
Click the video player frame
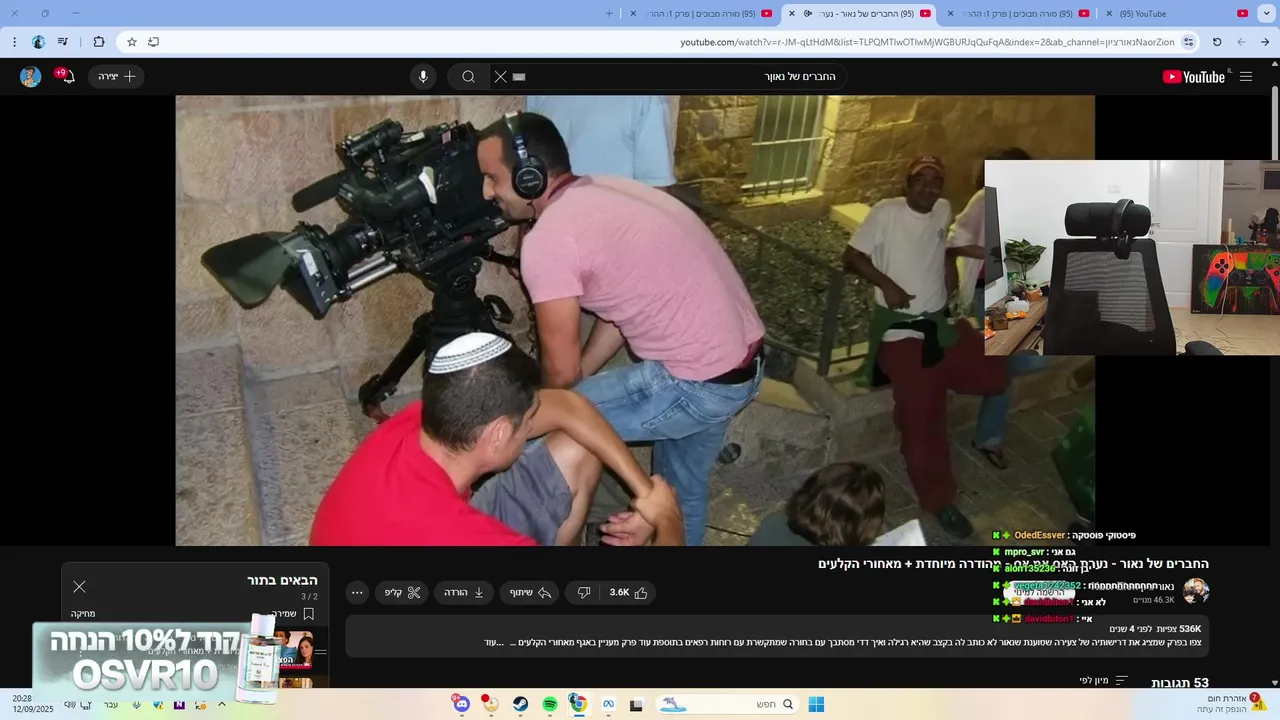tap(635, 321)
